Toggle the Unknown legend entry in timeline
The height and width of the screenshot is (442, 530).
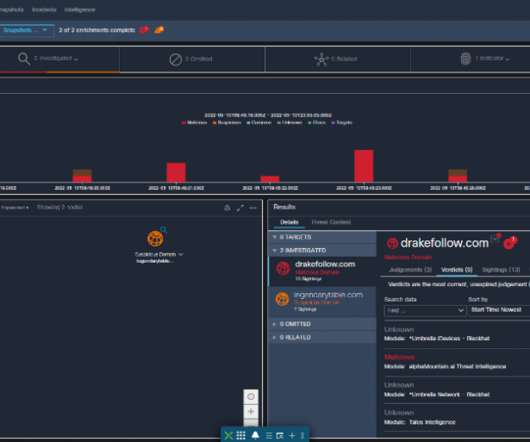[x=289, y=123]
